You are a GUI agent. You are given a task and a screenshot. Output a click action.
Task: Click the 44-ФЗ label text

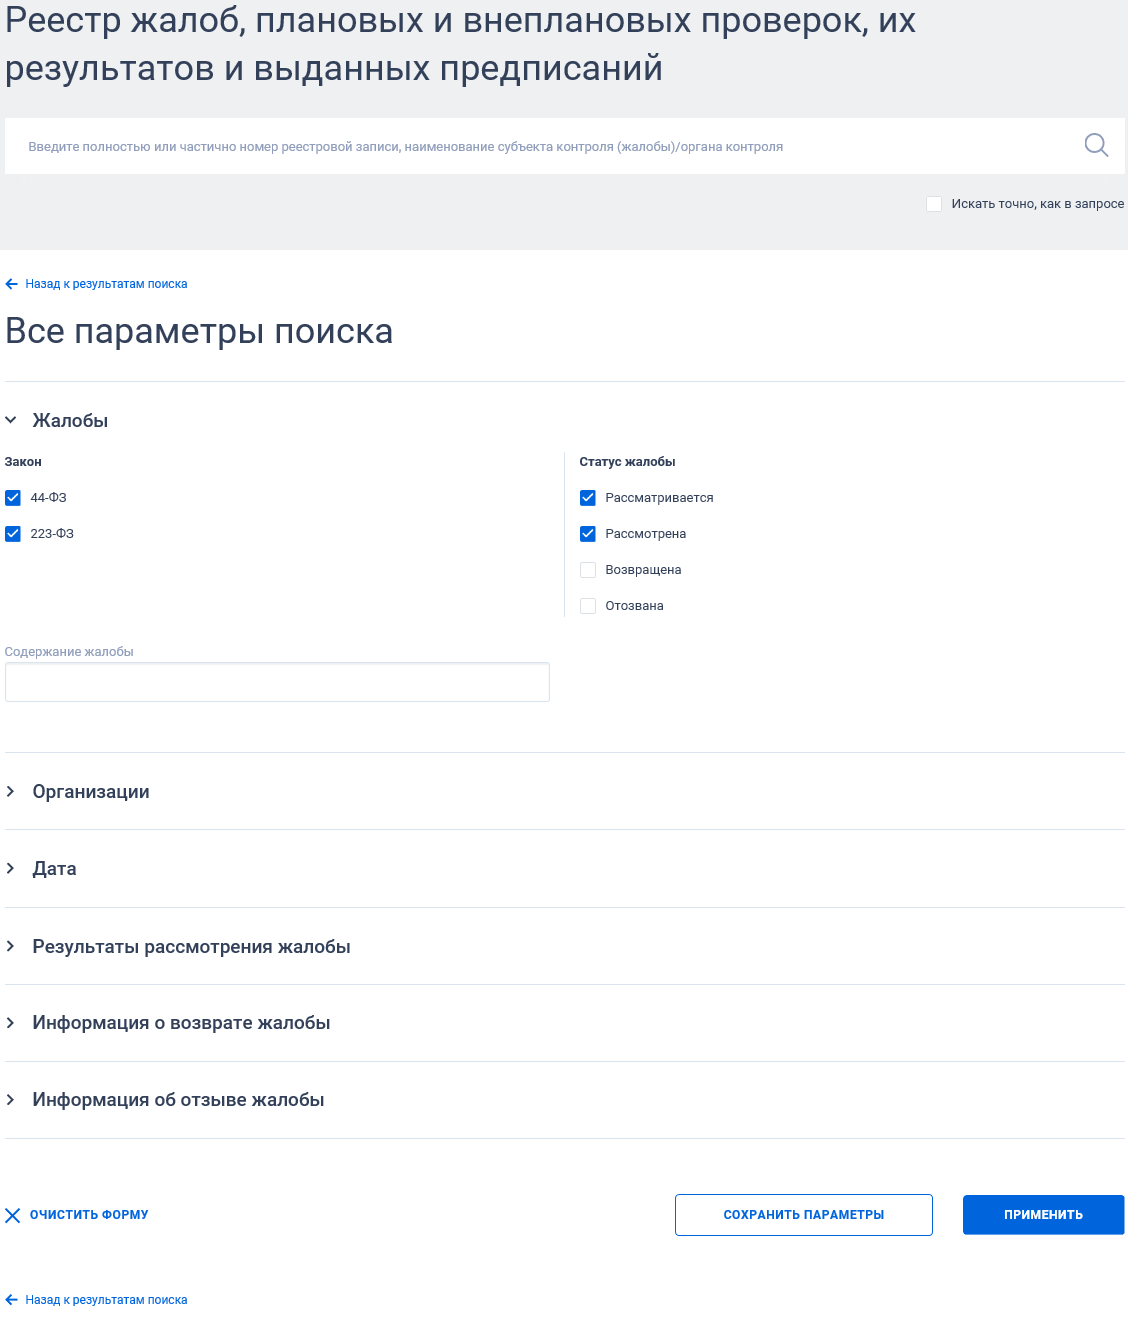pos(48,498)
